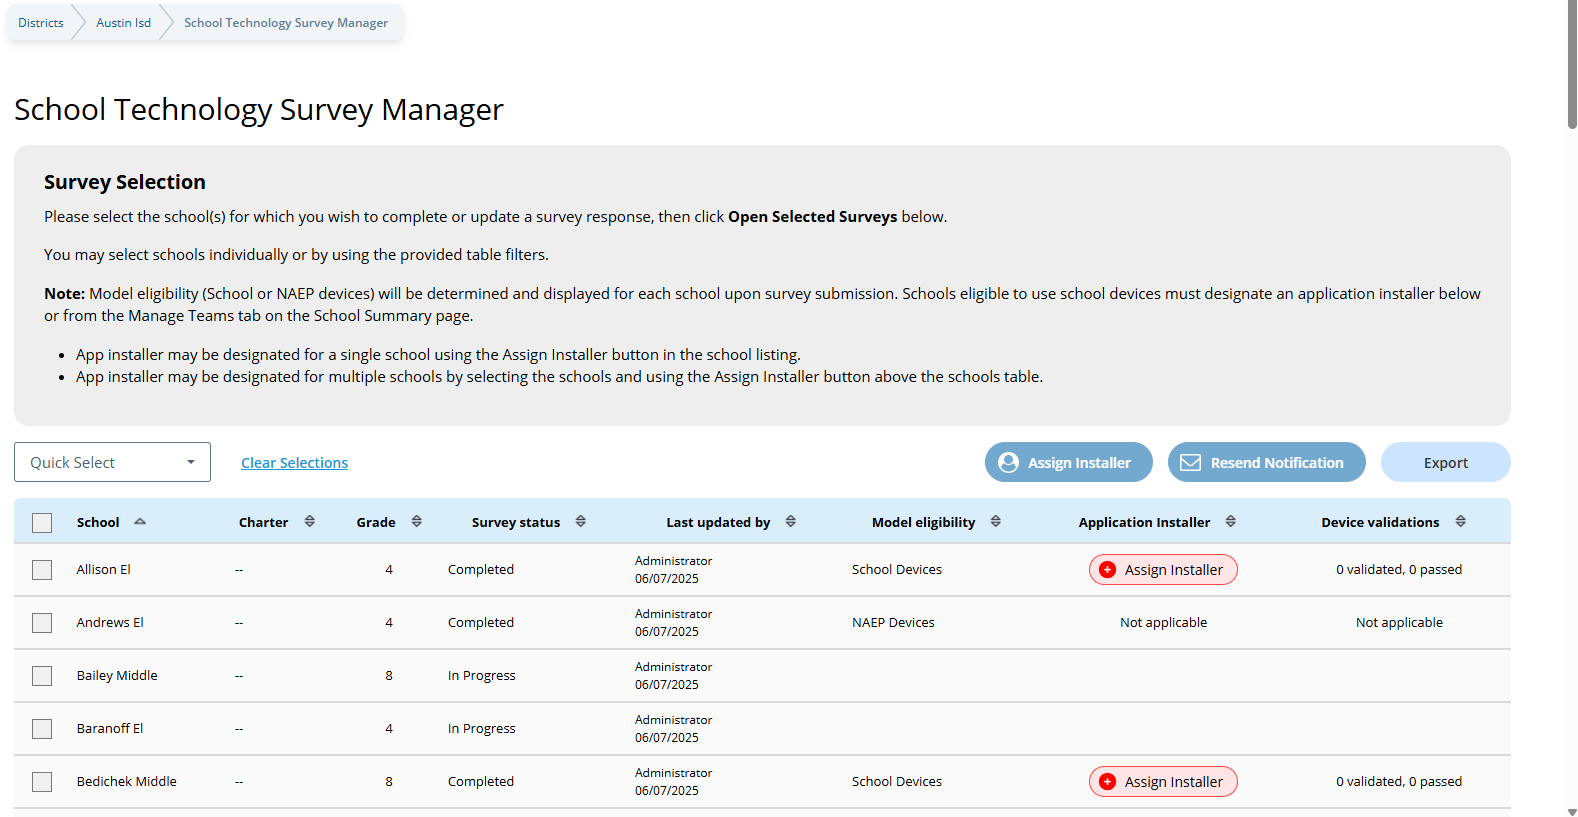Select the Bedichek Middle row checkbox
This screenshot has width=1578, height=817.
pyautogui.click(x=42, y=782)
